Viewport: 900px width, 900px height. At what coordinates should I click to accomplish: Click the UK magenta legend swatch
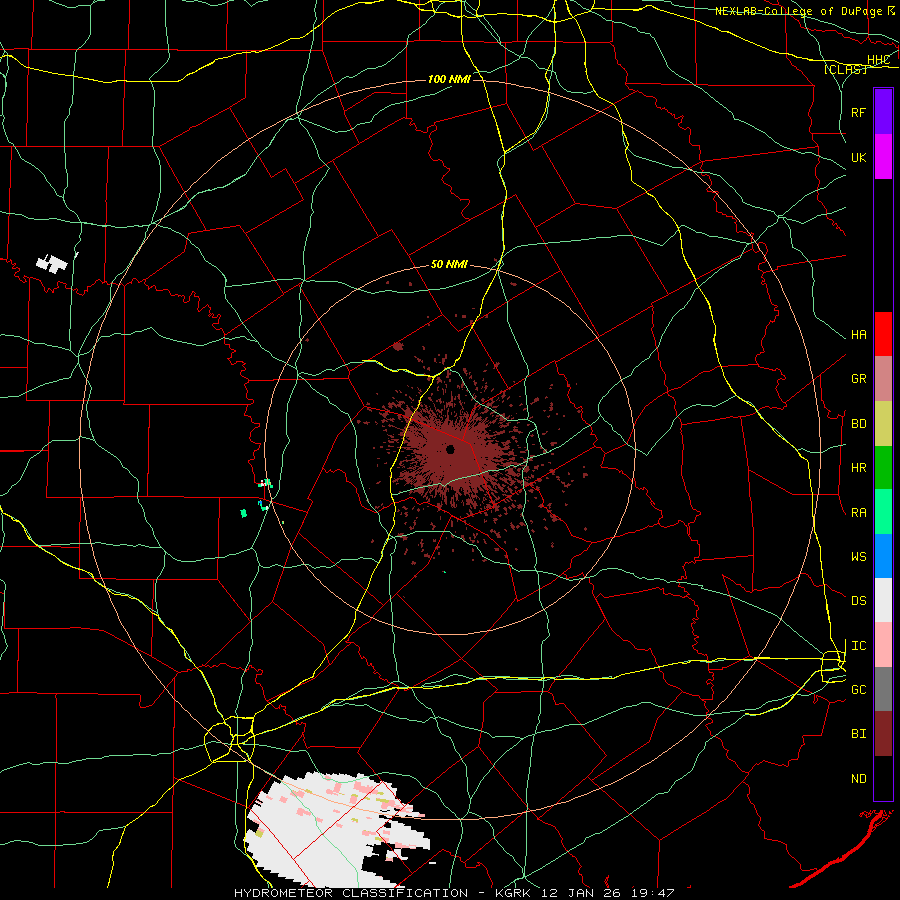pyautogui.click(x=883, y=156)
